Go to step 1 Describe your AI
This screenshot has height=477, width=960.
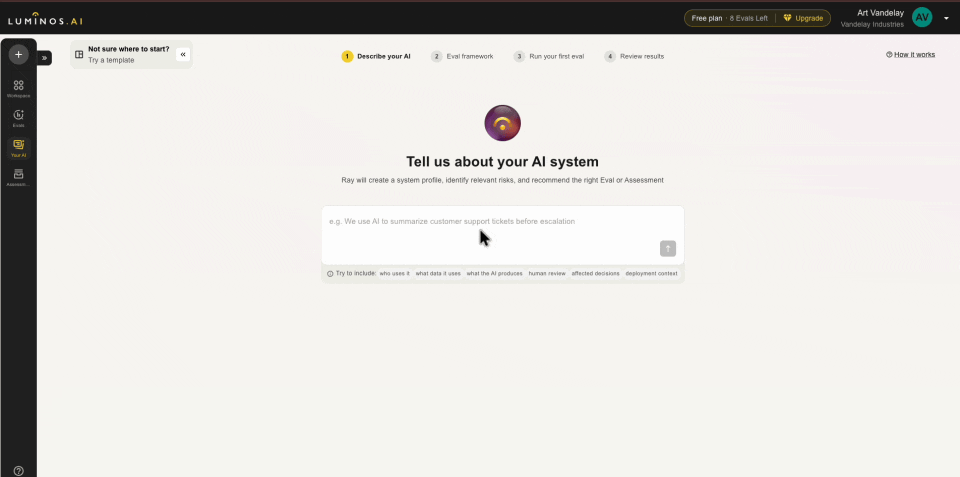click(376, 56)
